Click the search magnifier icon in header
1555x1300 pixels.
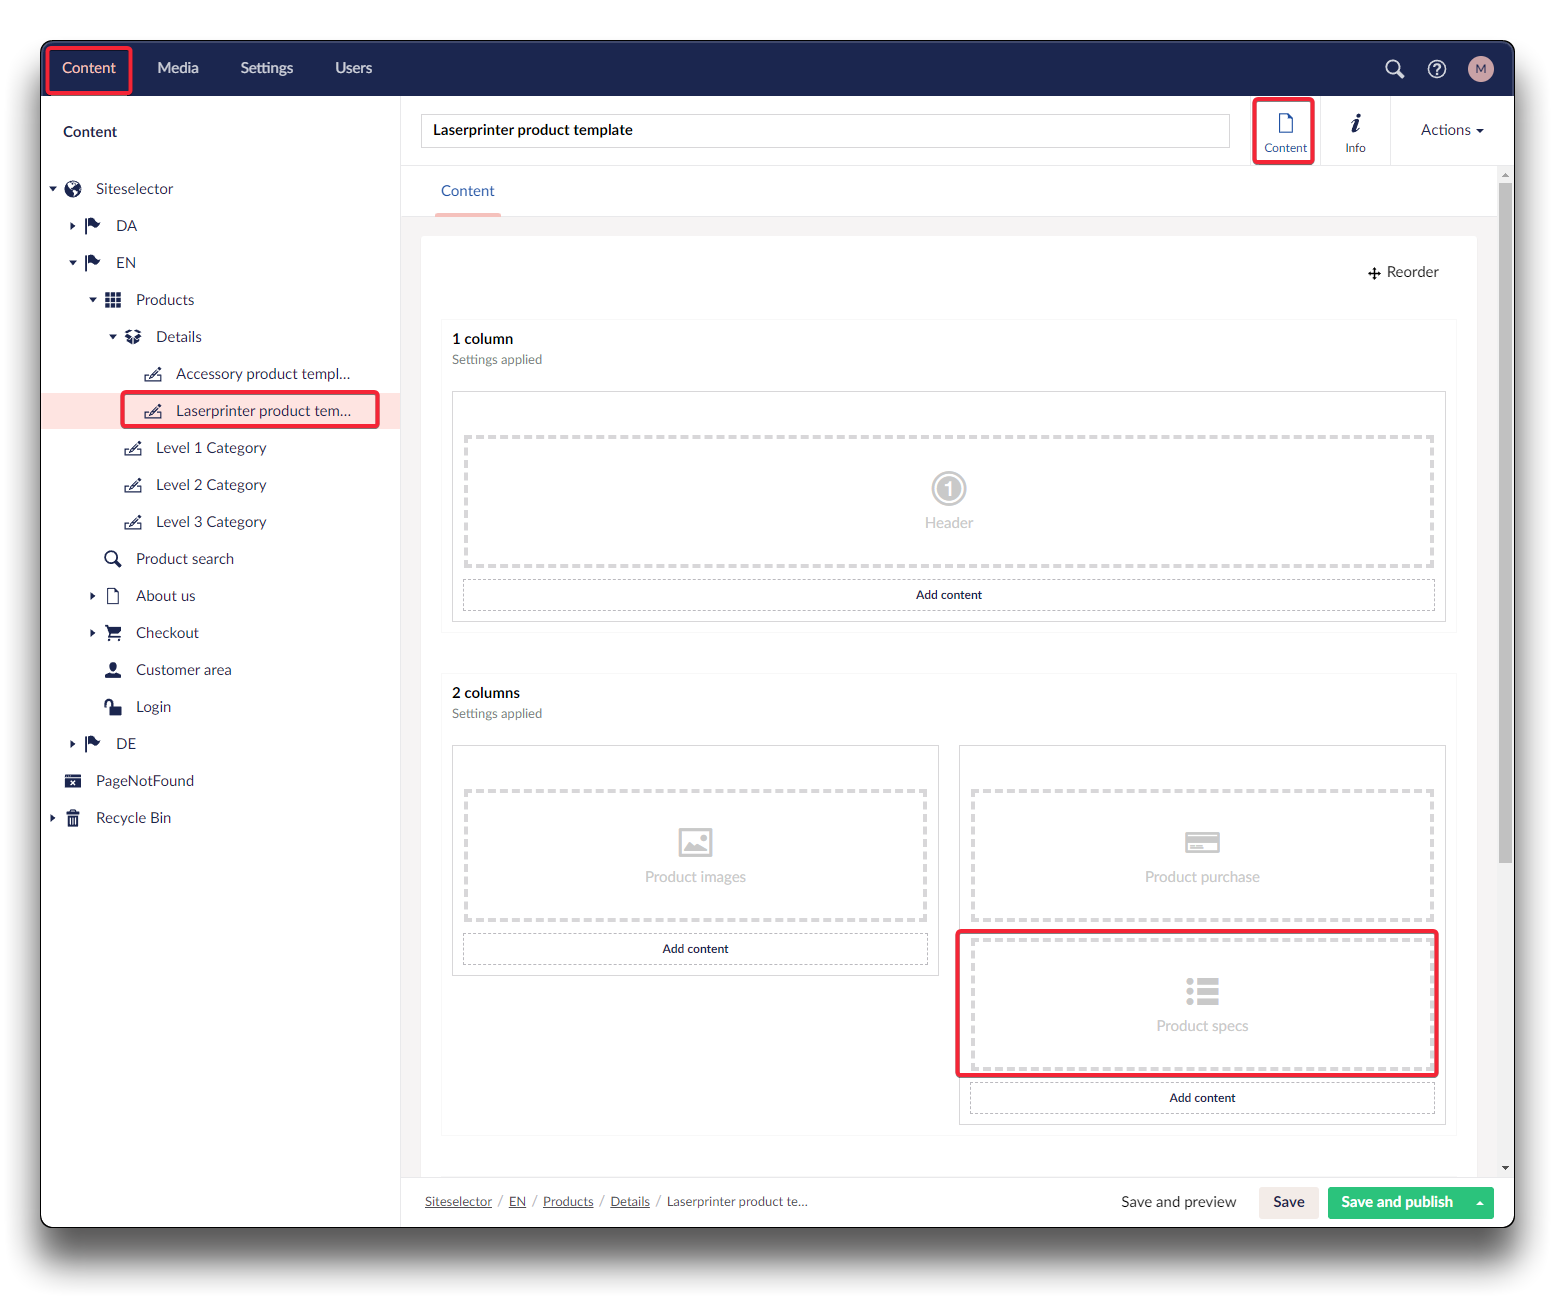point(1394,69)
